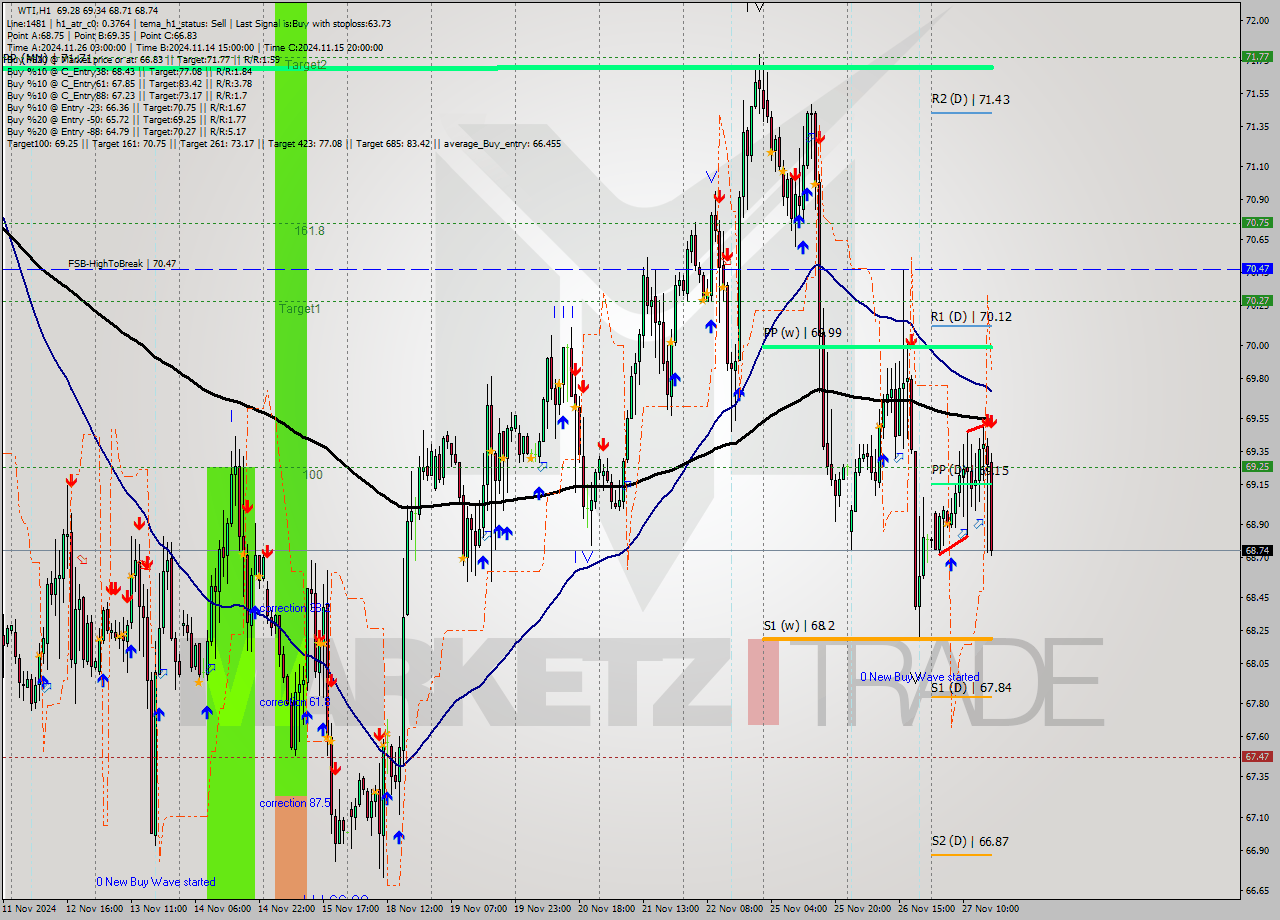
Task: Click the 12 Nov 16:00 time label
Action: [94, 909]
